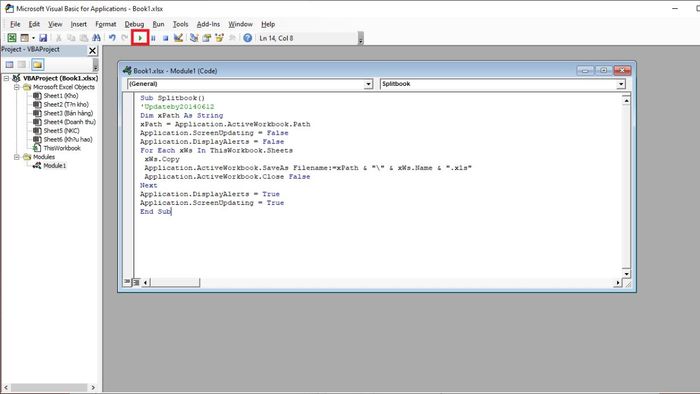Click Project pane scroll left arrow
This screenshot has height=394, width=700.
6,387
